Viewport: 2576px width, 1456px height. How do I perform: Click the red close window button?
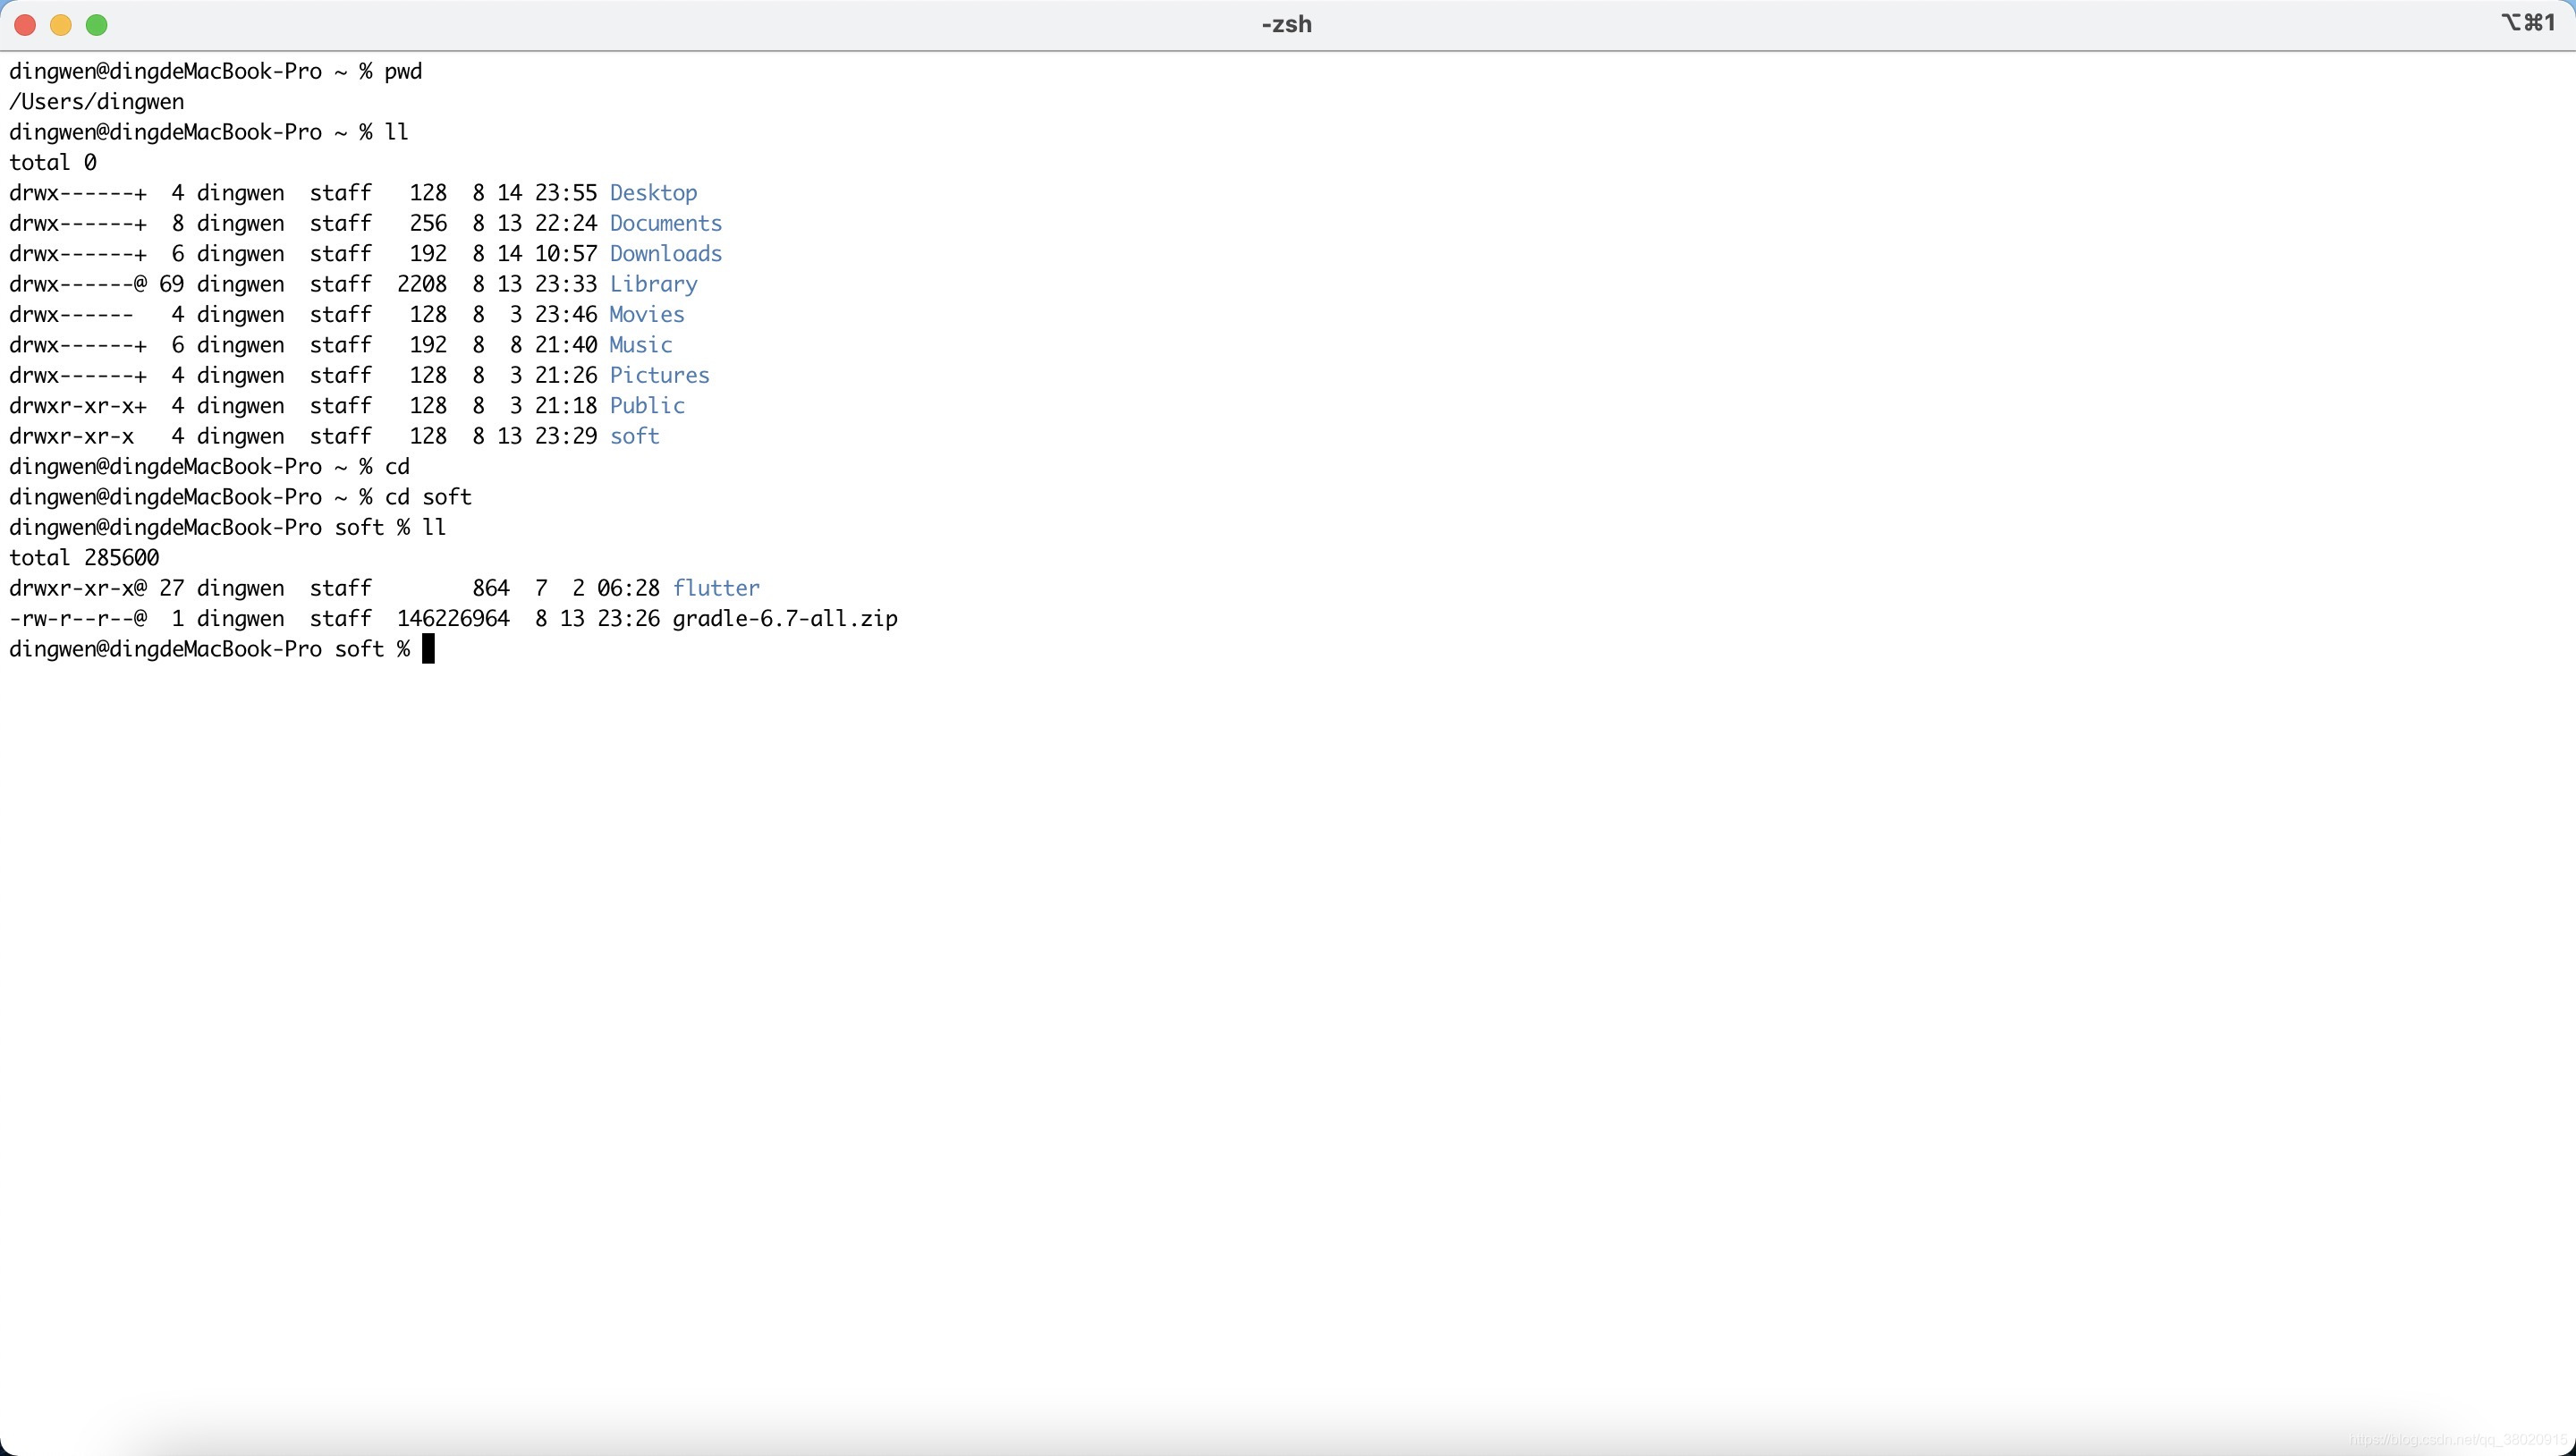pyautogui.click(x=25, y=25)
